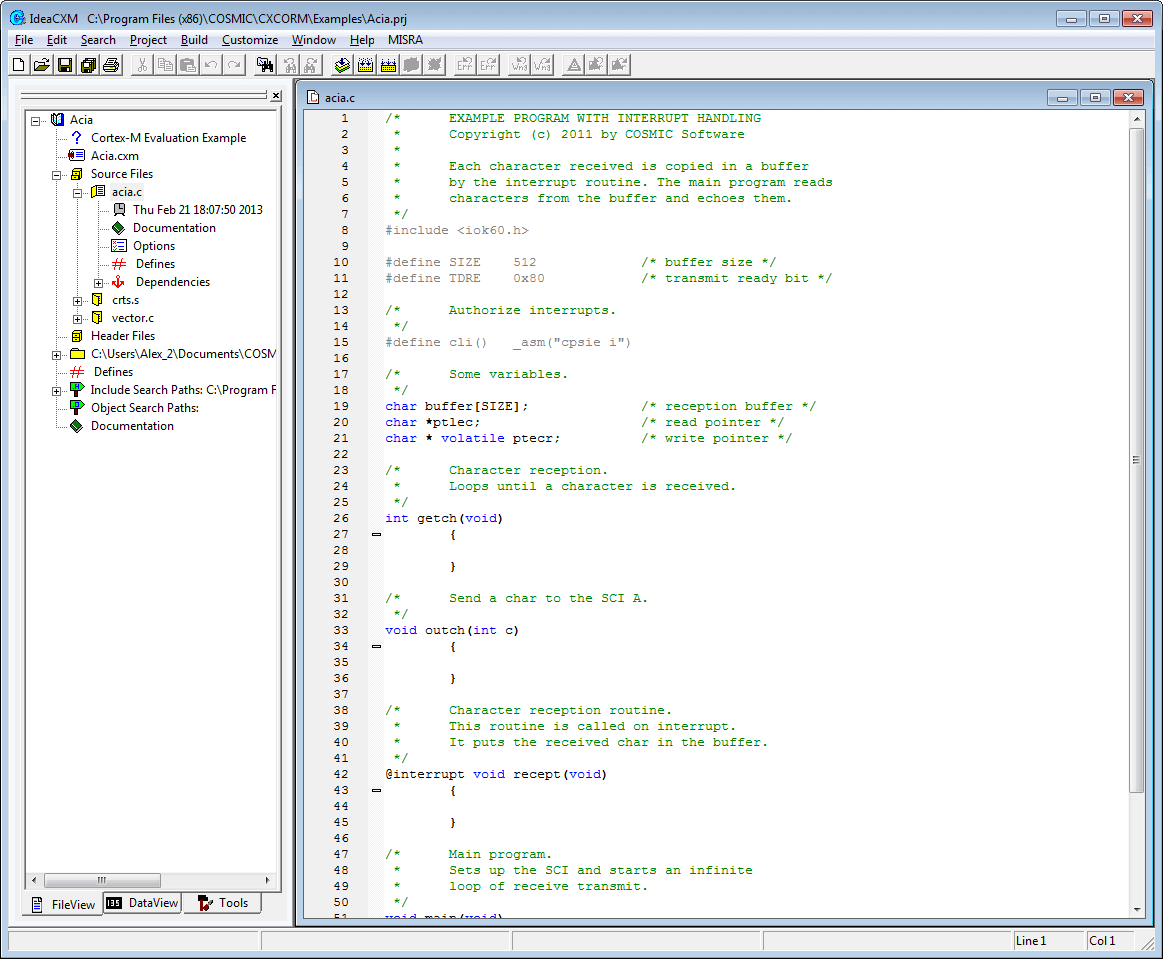Print the file using the printer icon
The height and width of the screenshot is (959, 1163).
click(110, 65)
